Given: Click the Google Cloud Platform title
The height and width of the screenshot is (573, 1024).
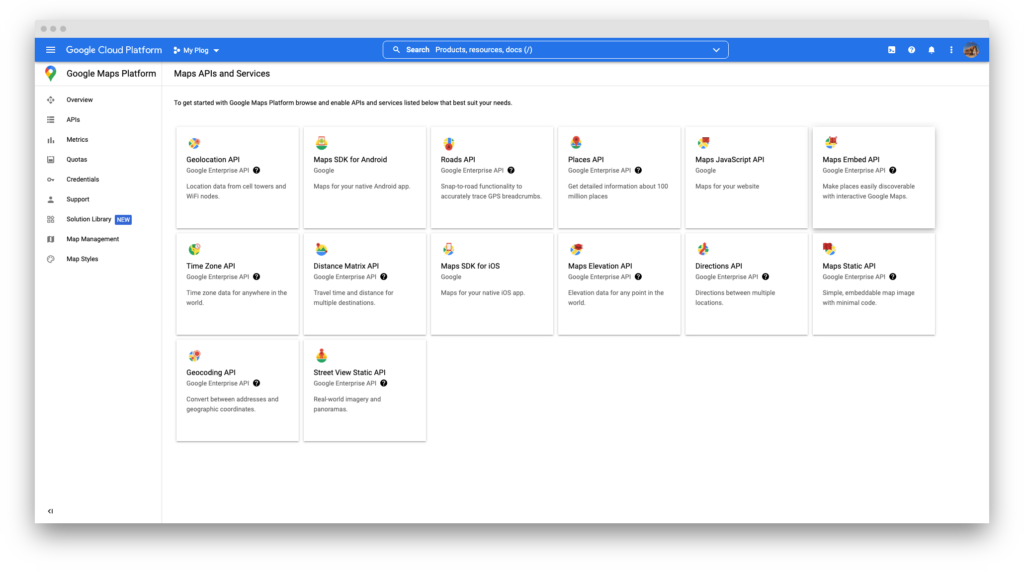Looking at the screenshot, I should coord(114,50).
